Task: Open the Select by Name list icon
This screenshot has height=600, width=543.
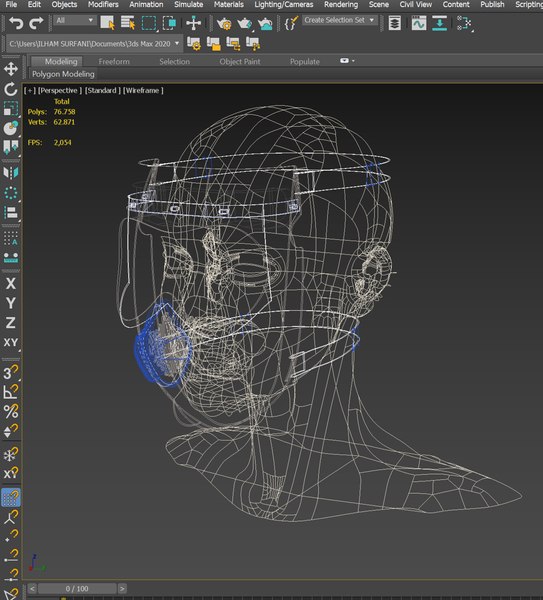Action: [128, 23]
